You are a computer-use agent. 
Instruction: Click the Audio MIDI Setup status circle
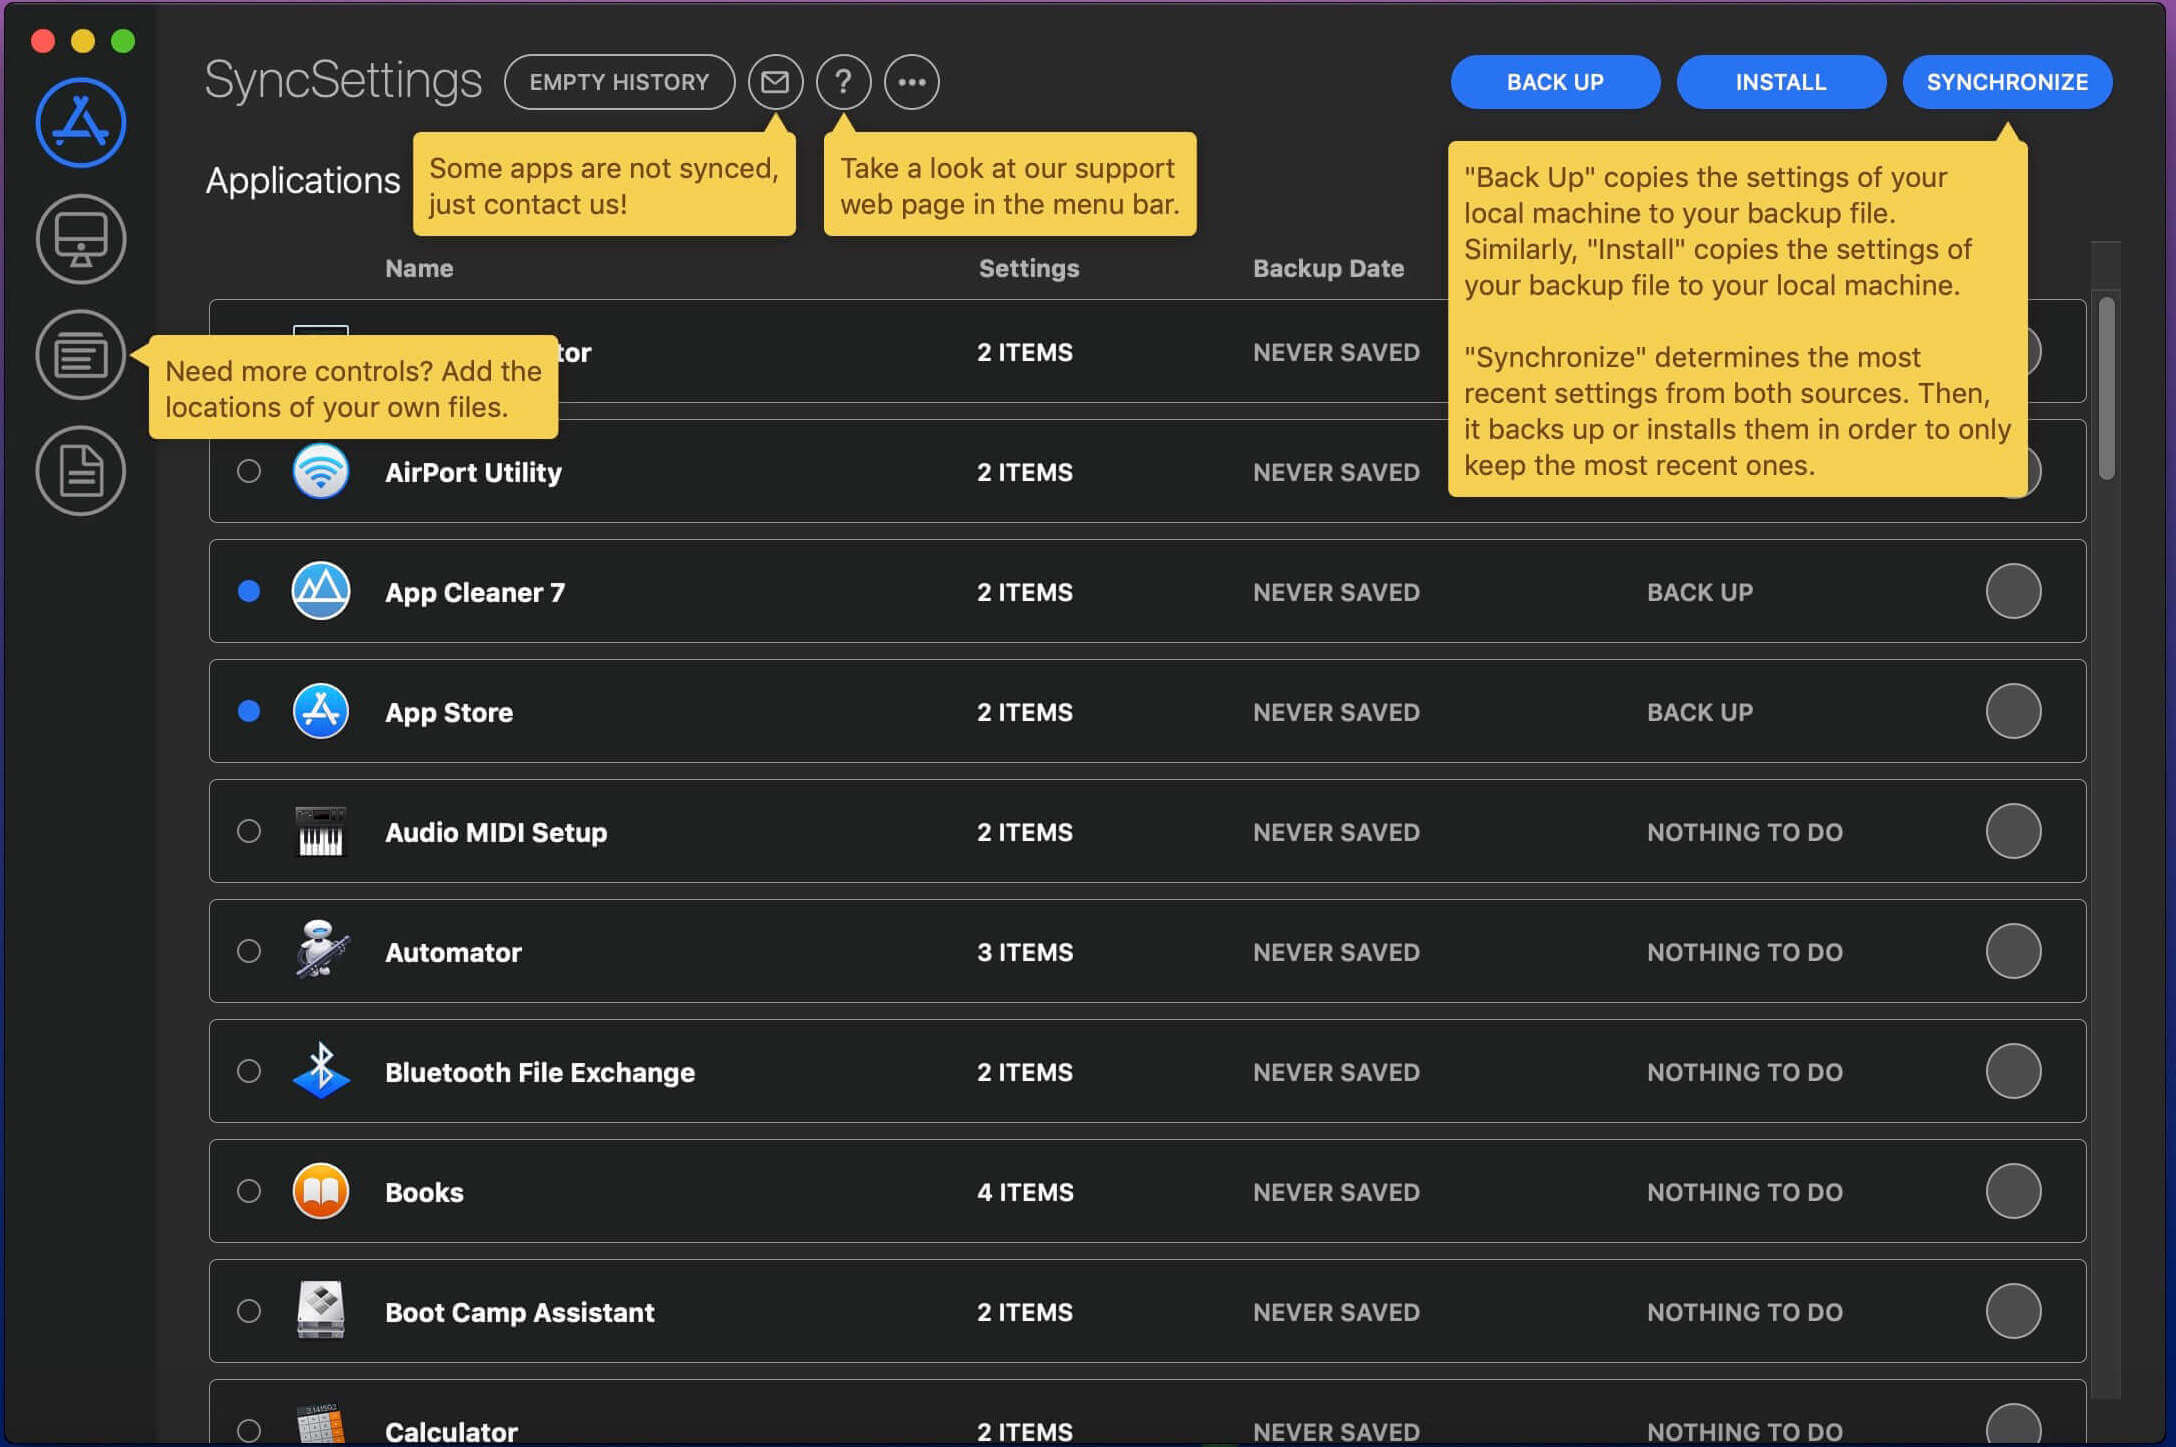click(x=2013, y=831)
